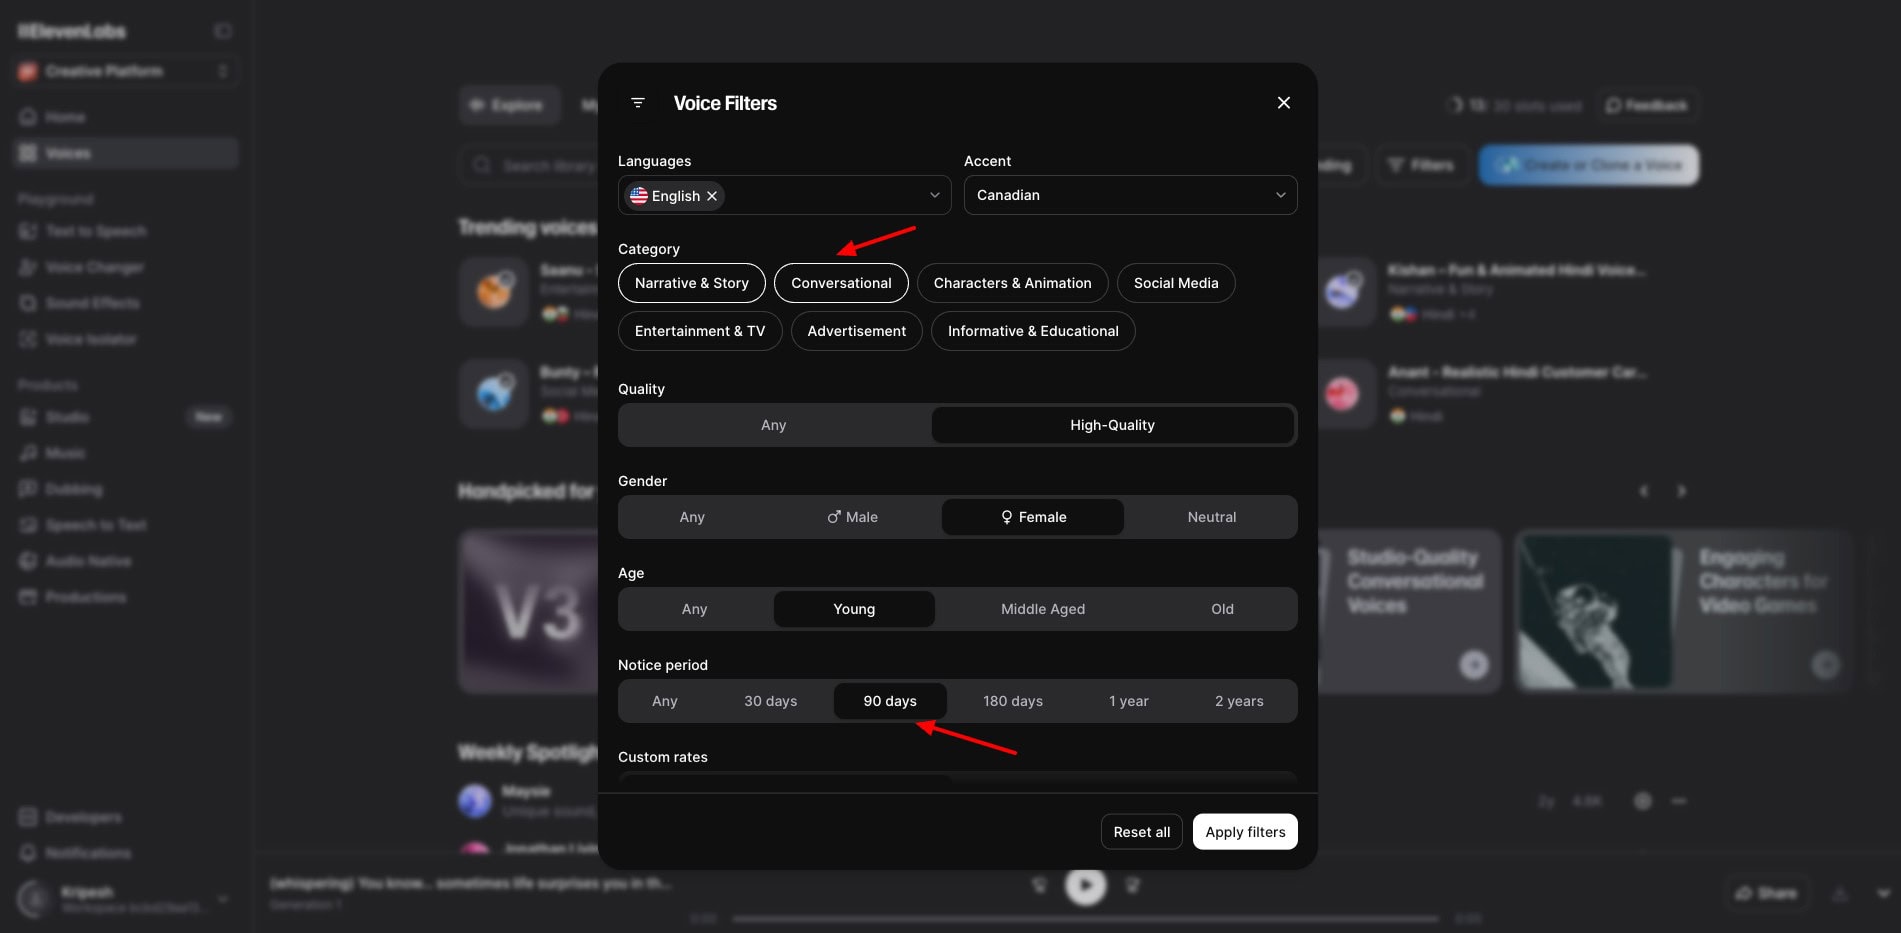Pick the 180 days notice period
The height and width of the screenshot is (933, 1901).
1013,701
